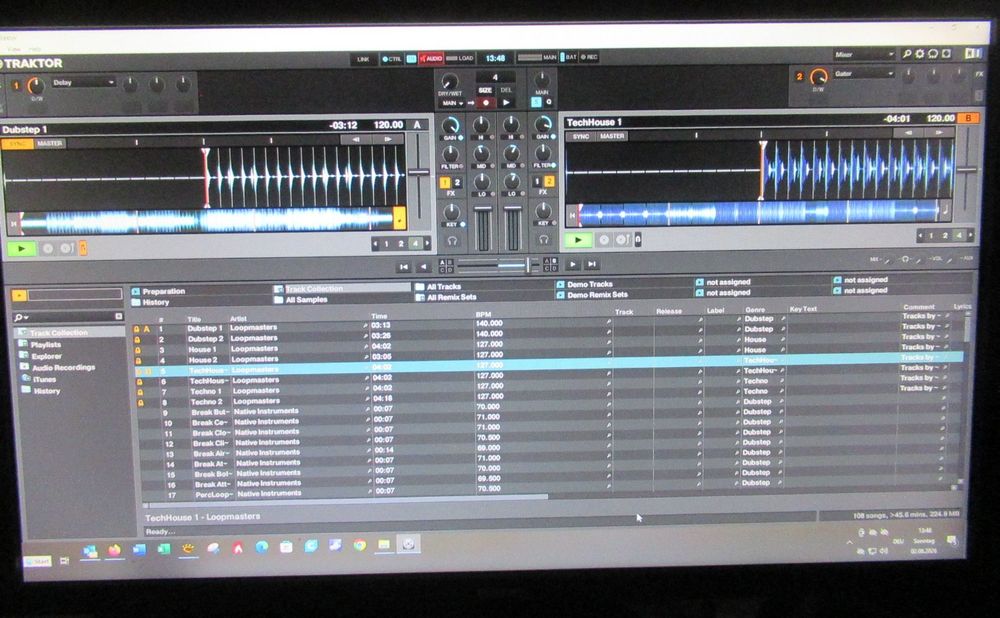Click the loop recorder play button

(x=506, y=102)
